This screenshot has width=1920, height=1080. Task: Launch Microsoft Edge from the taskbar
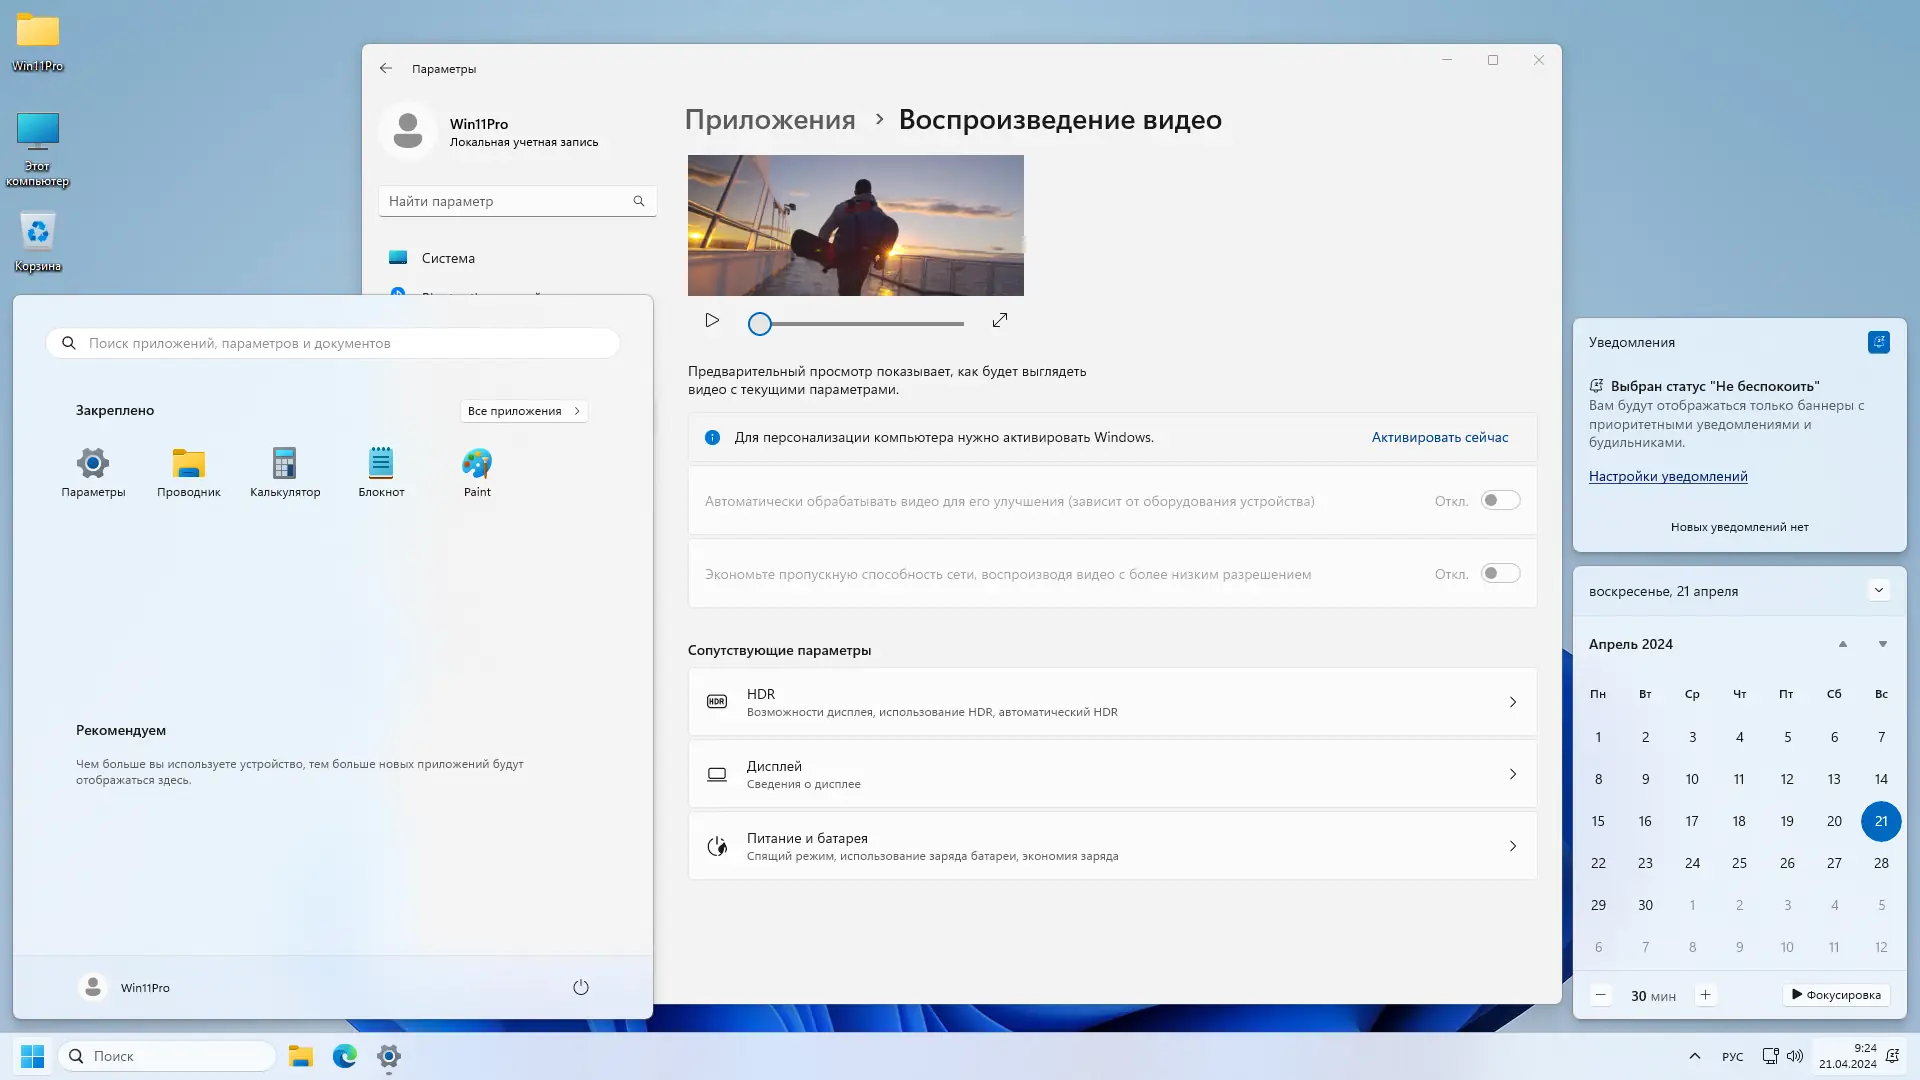(344, 1055)
